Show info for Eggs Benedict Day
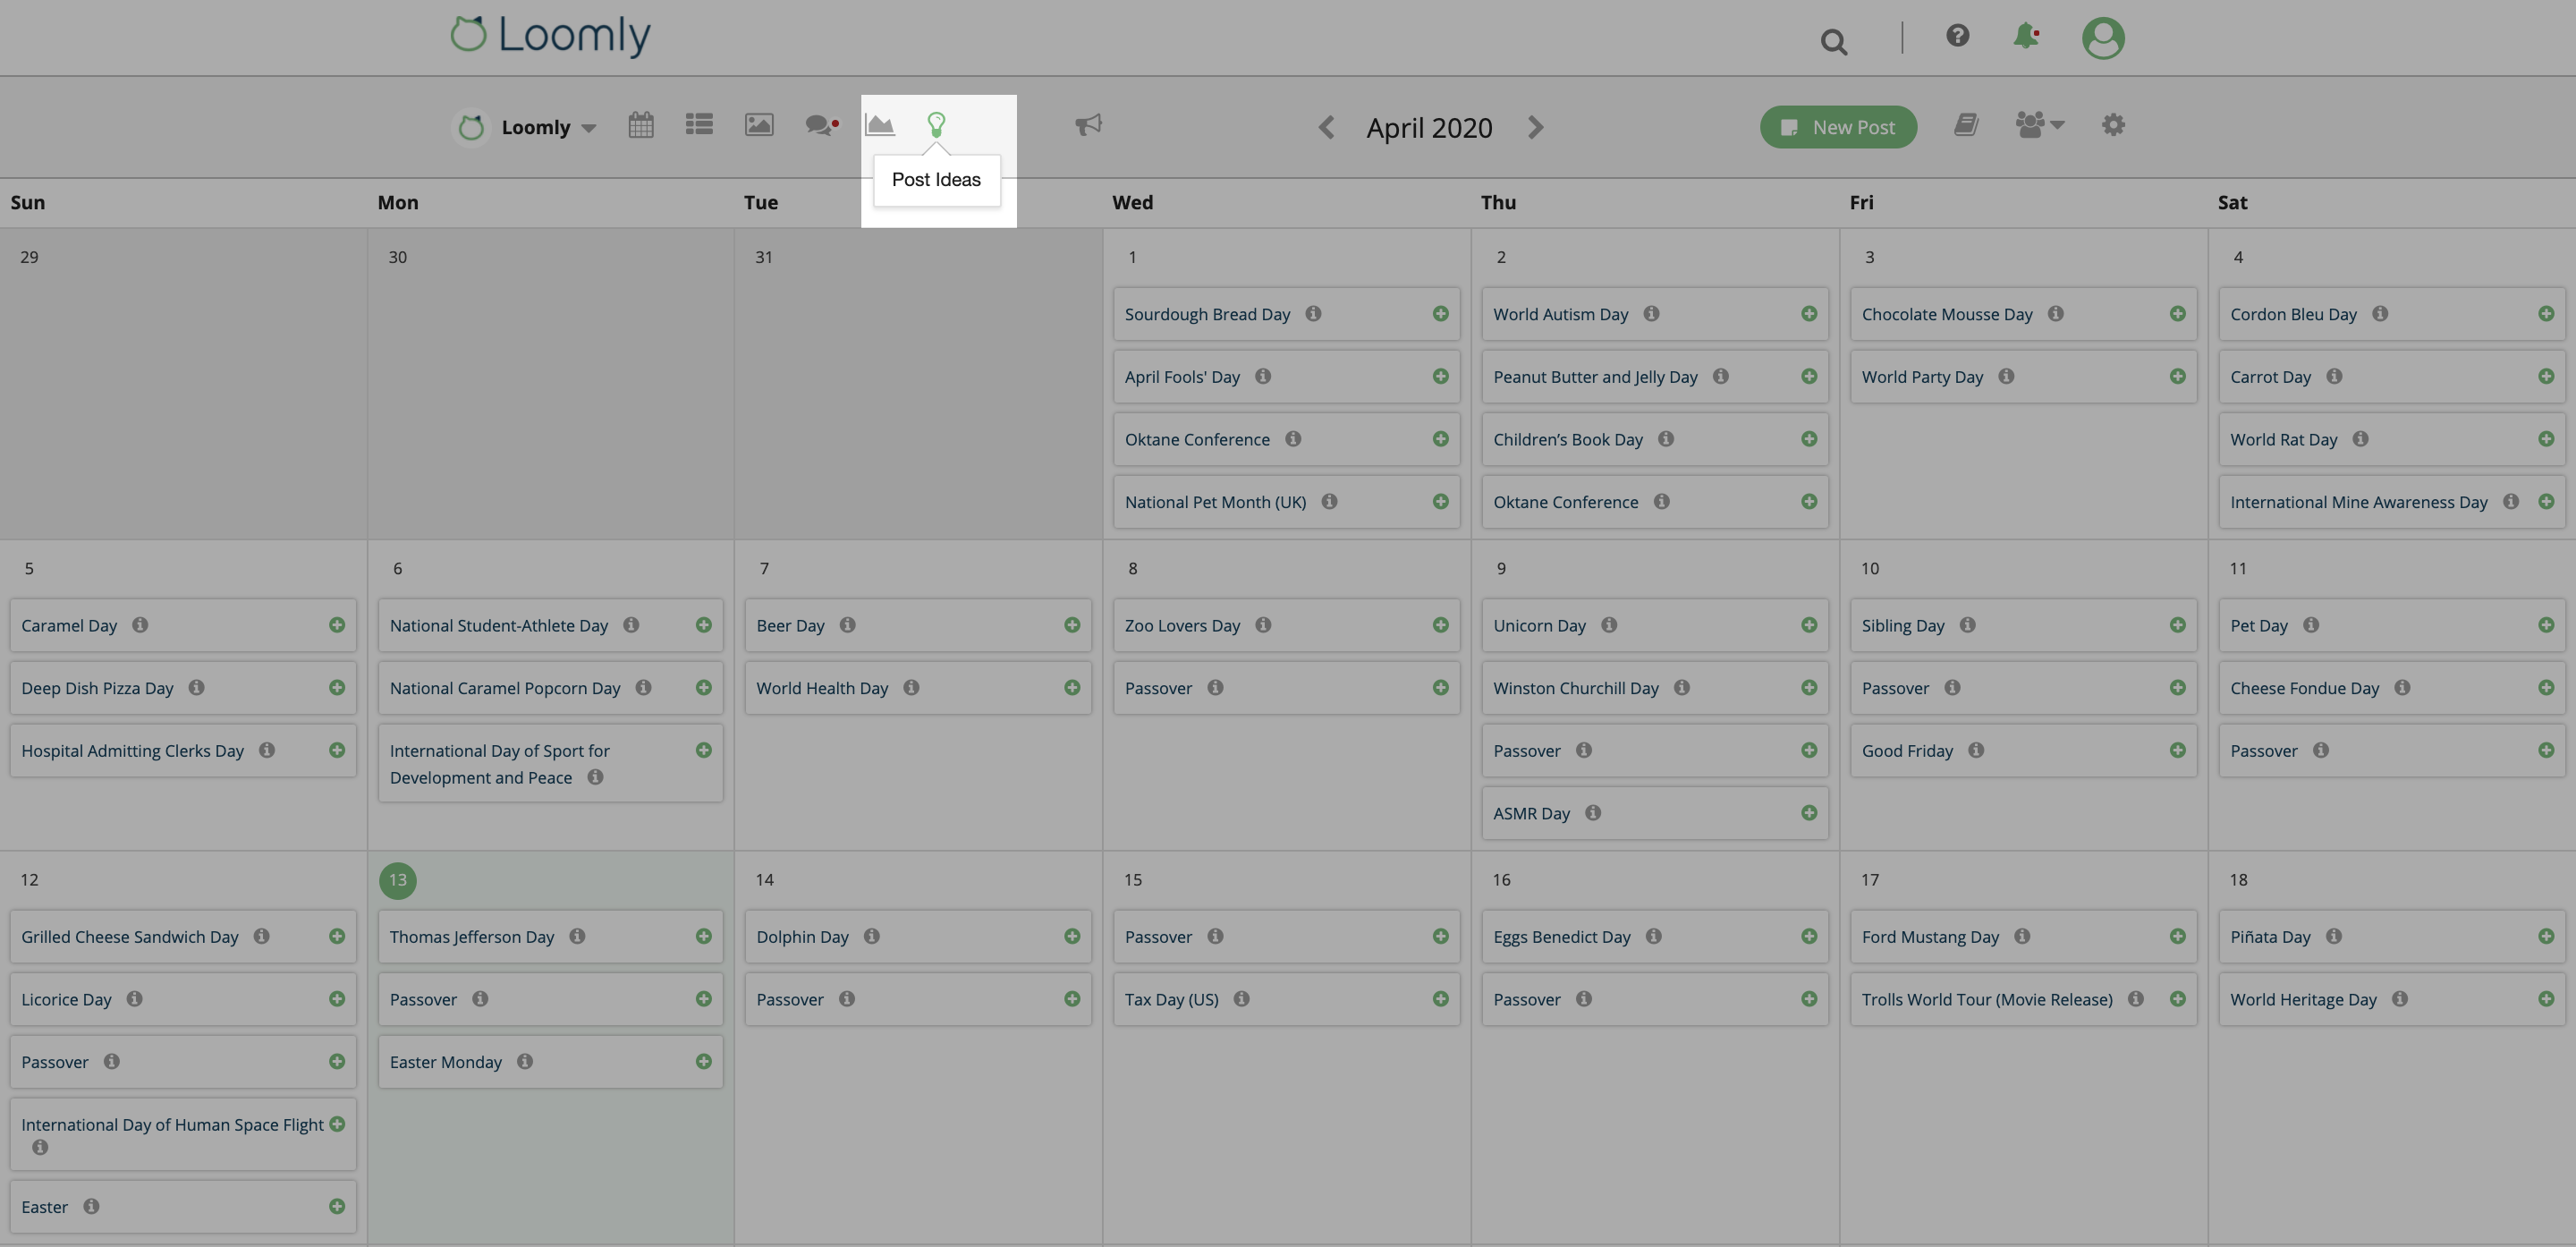 1654,937
